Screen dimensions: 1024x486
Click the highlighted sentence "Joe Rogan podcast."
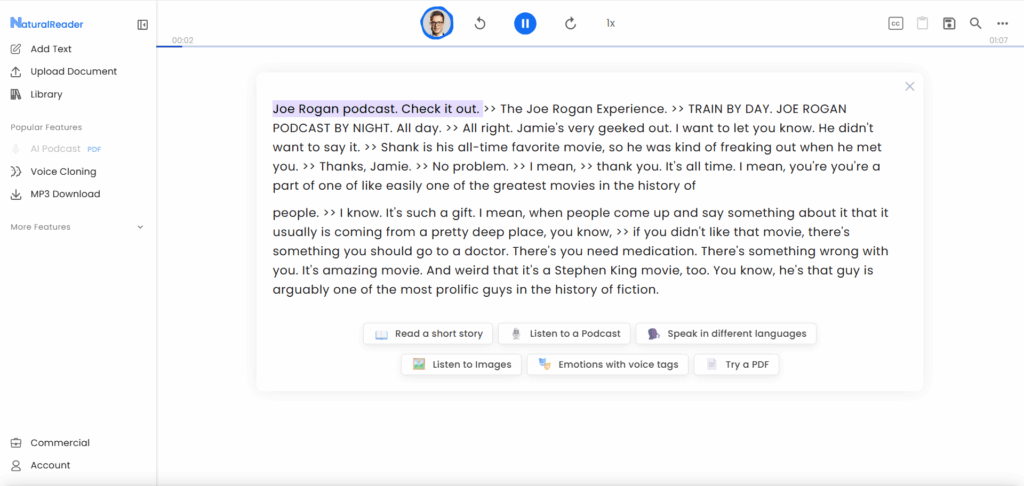coord(335,108)
